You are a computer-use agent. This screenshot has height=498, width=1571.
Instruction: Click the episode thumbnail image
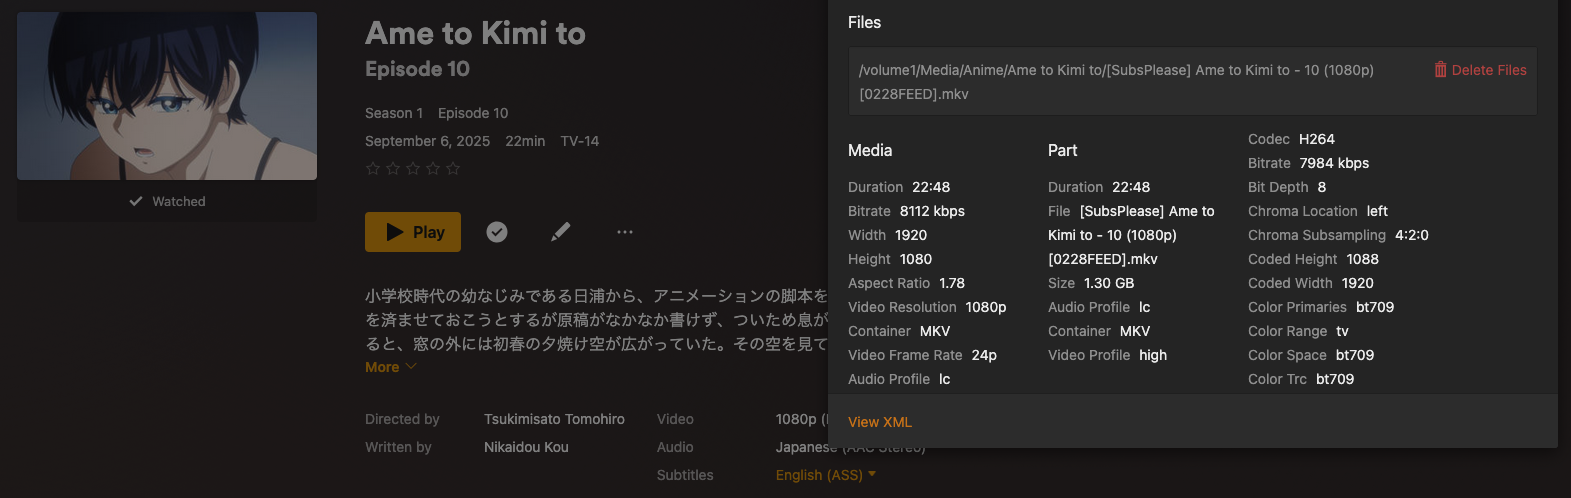167,96
